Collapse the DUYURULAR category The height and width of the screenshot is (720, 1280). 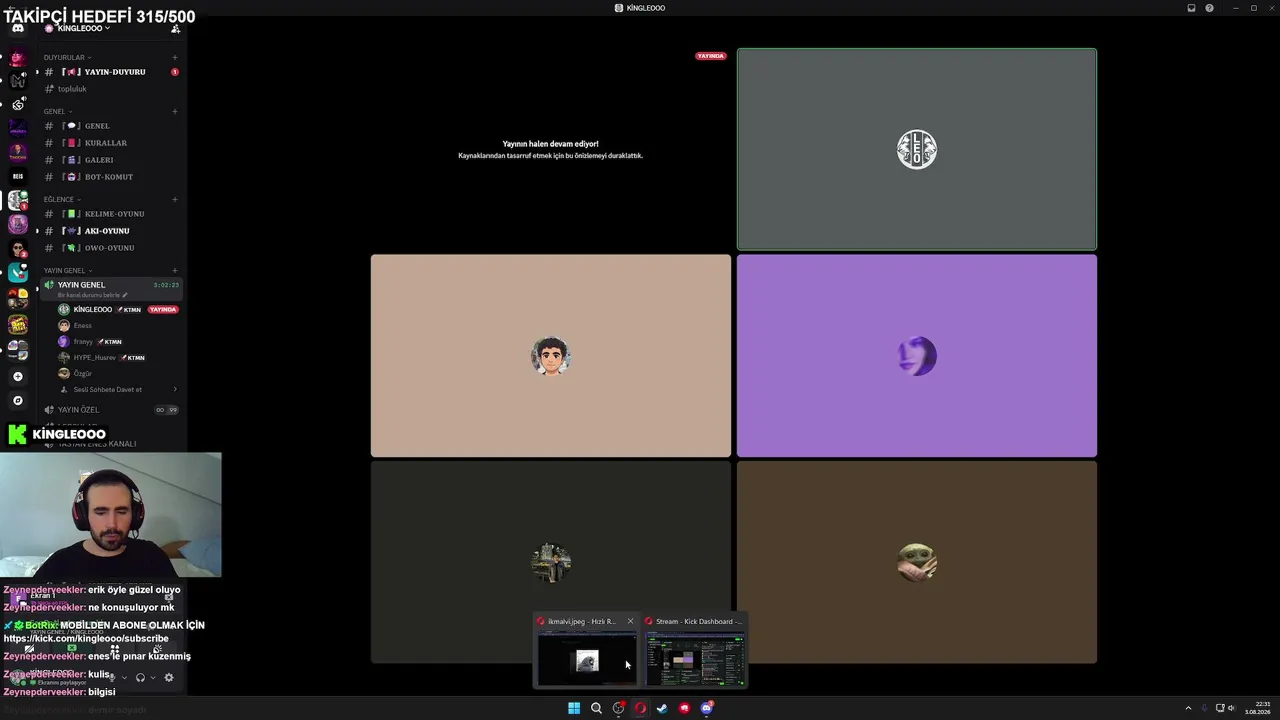click(x=67, y=57)
